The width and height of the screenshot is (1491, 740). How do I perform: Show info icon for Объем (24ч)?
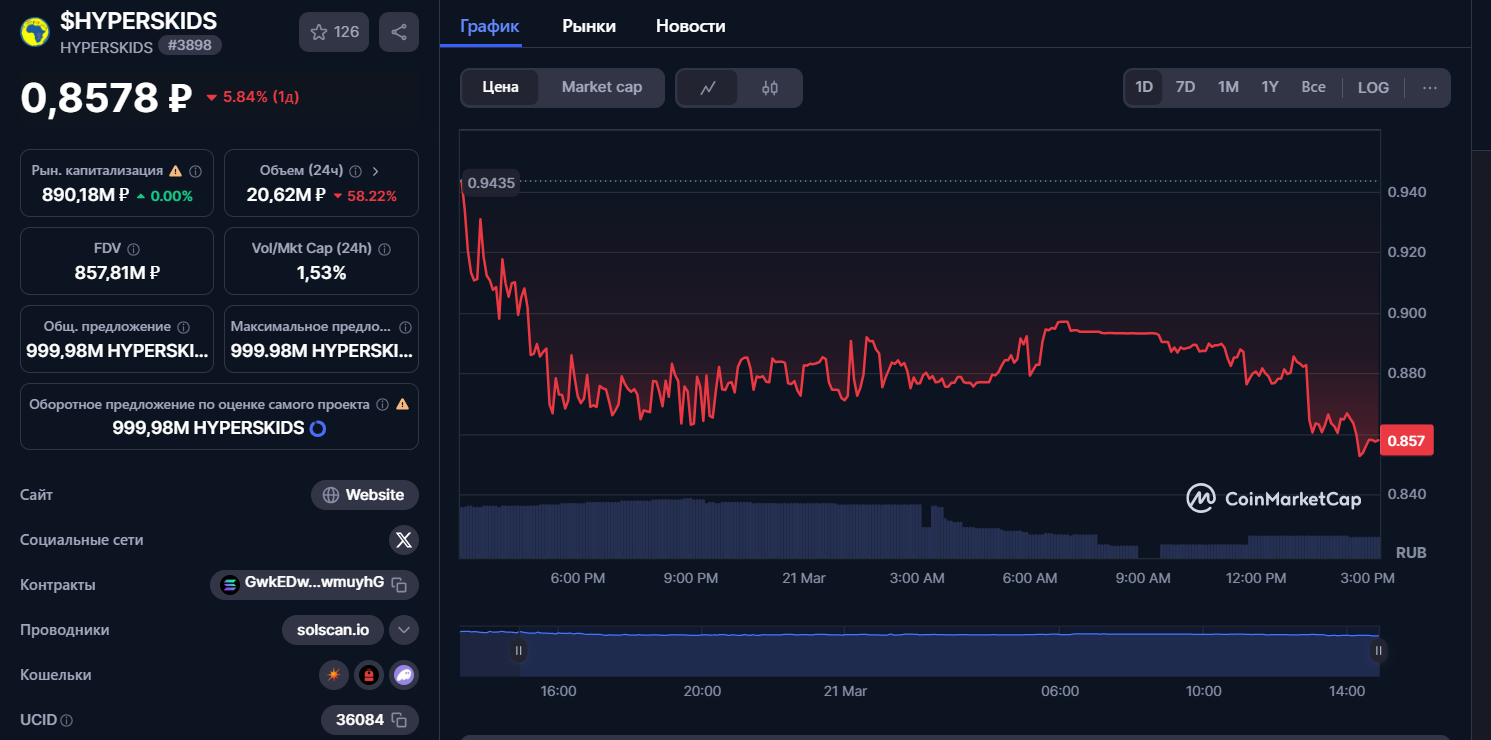[x=356, y=171]
